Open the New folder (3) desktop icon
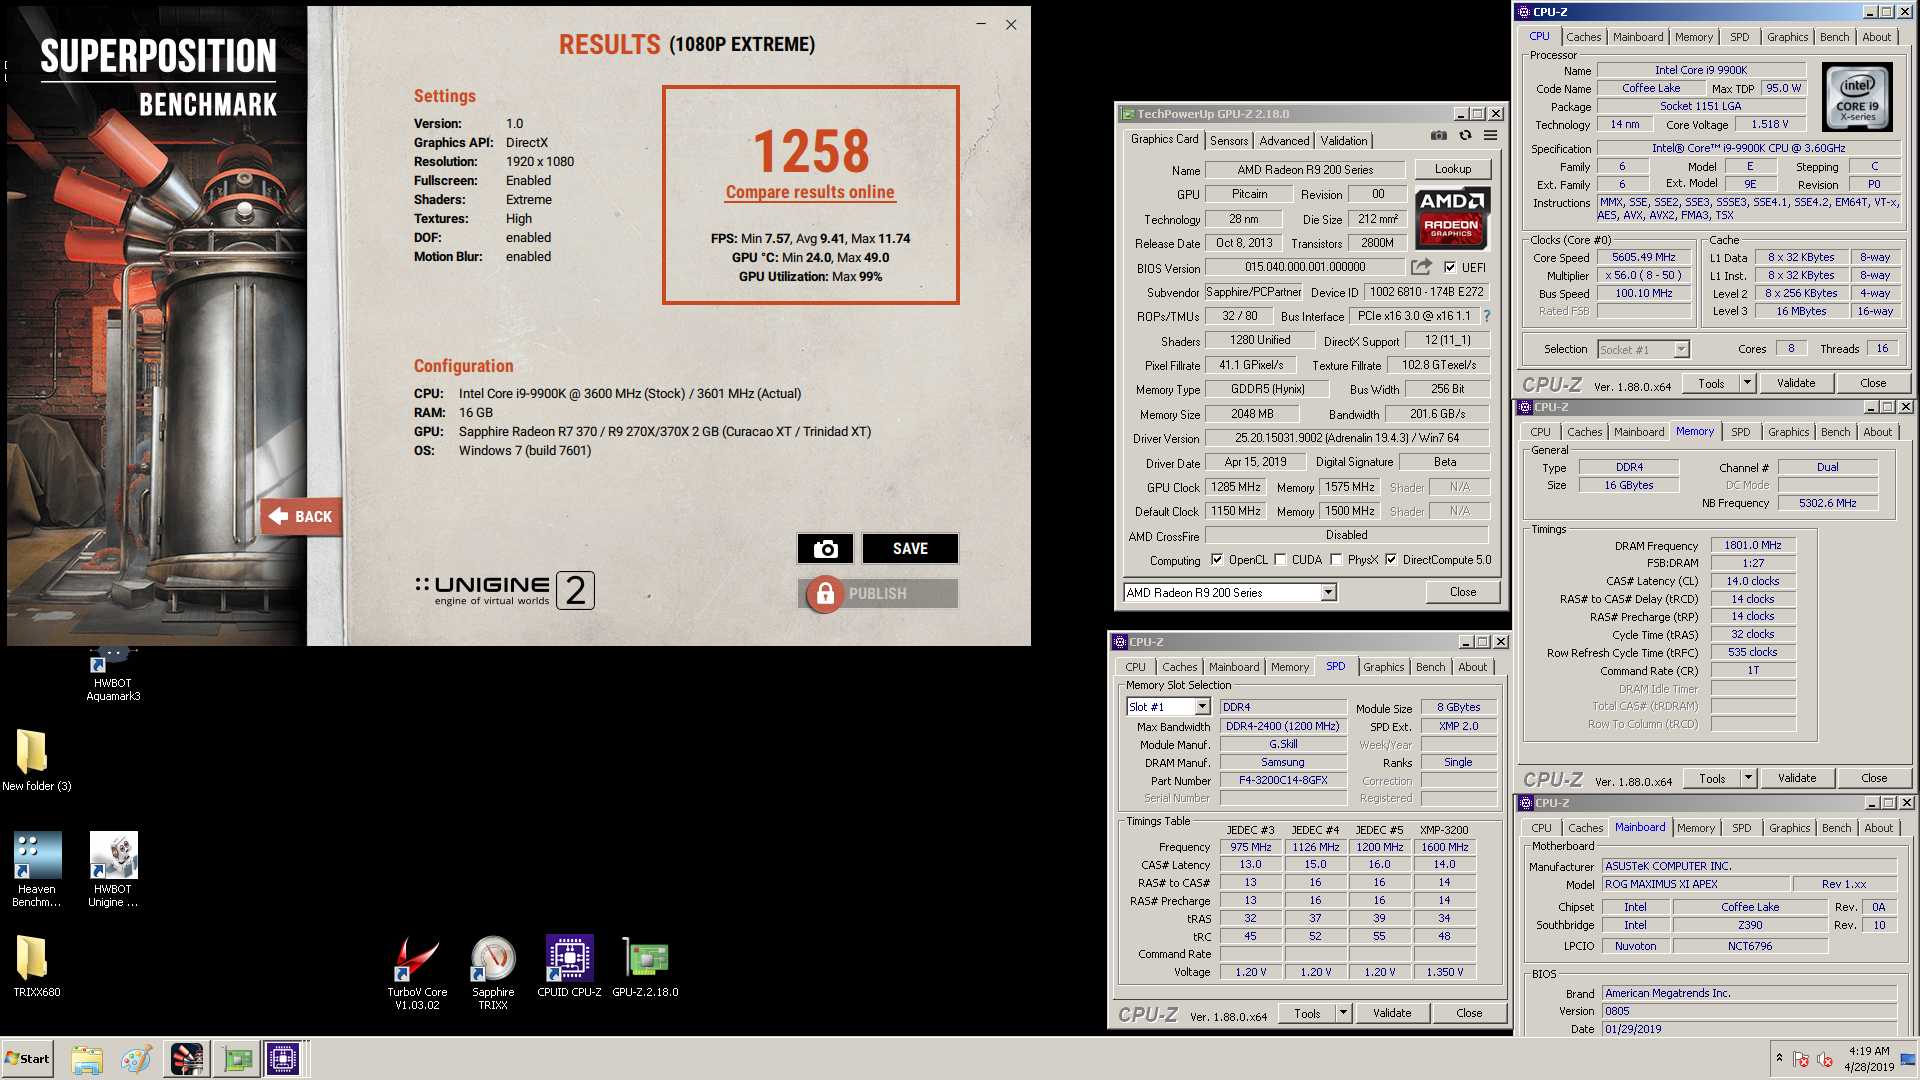The image size is (1920, 1080). click(x=36, y=760)
